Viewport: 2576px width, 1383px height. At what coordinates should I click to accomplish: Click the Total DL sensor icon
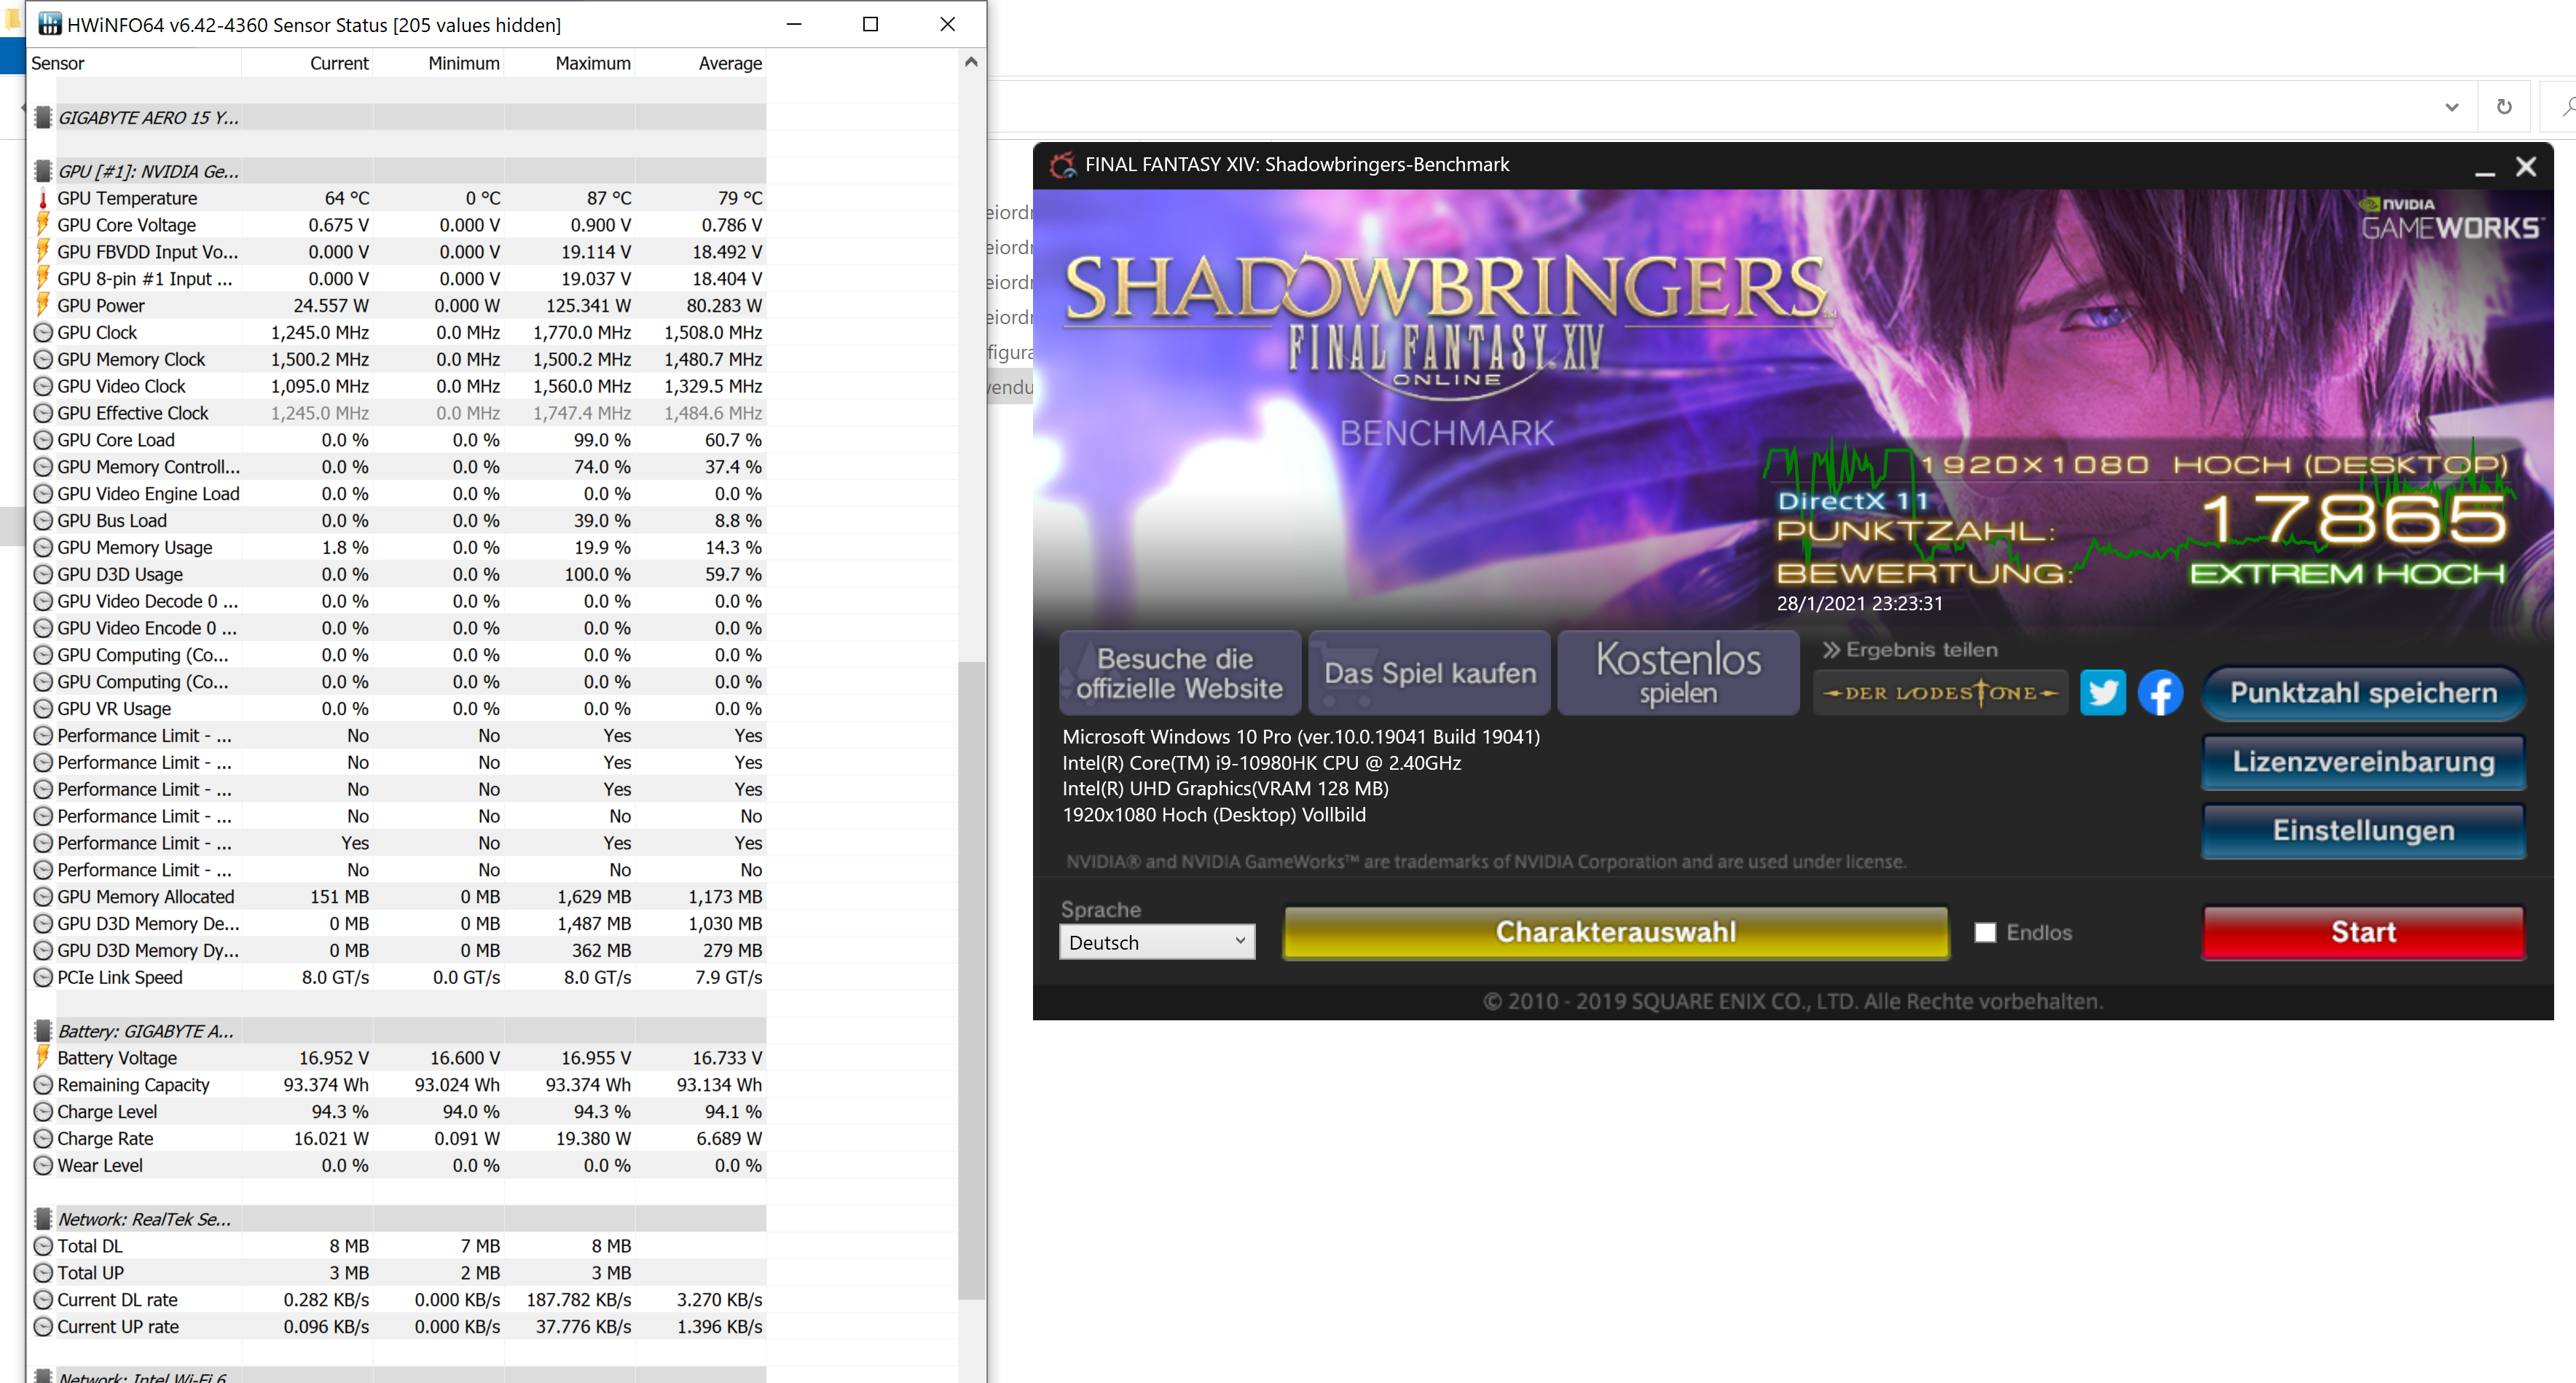43,1245
